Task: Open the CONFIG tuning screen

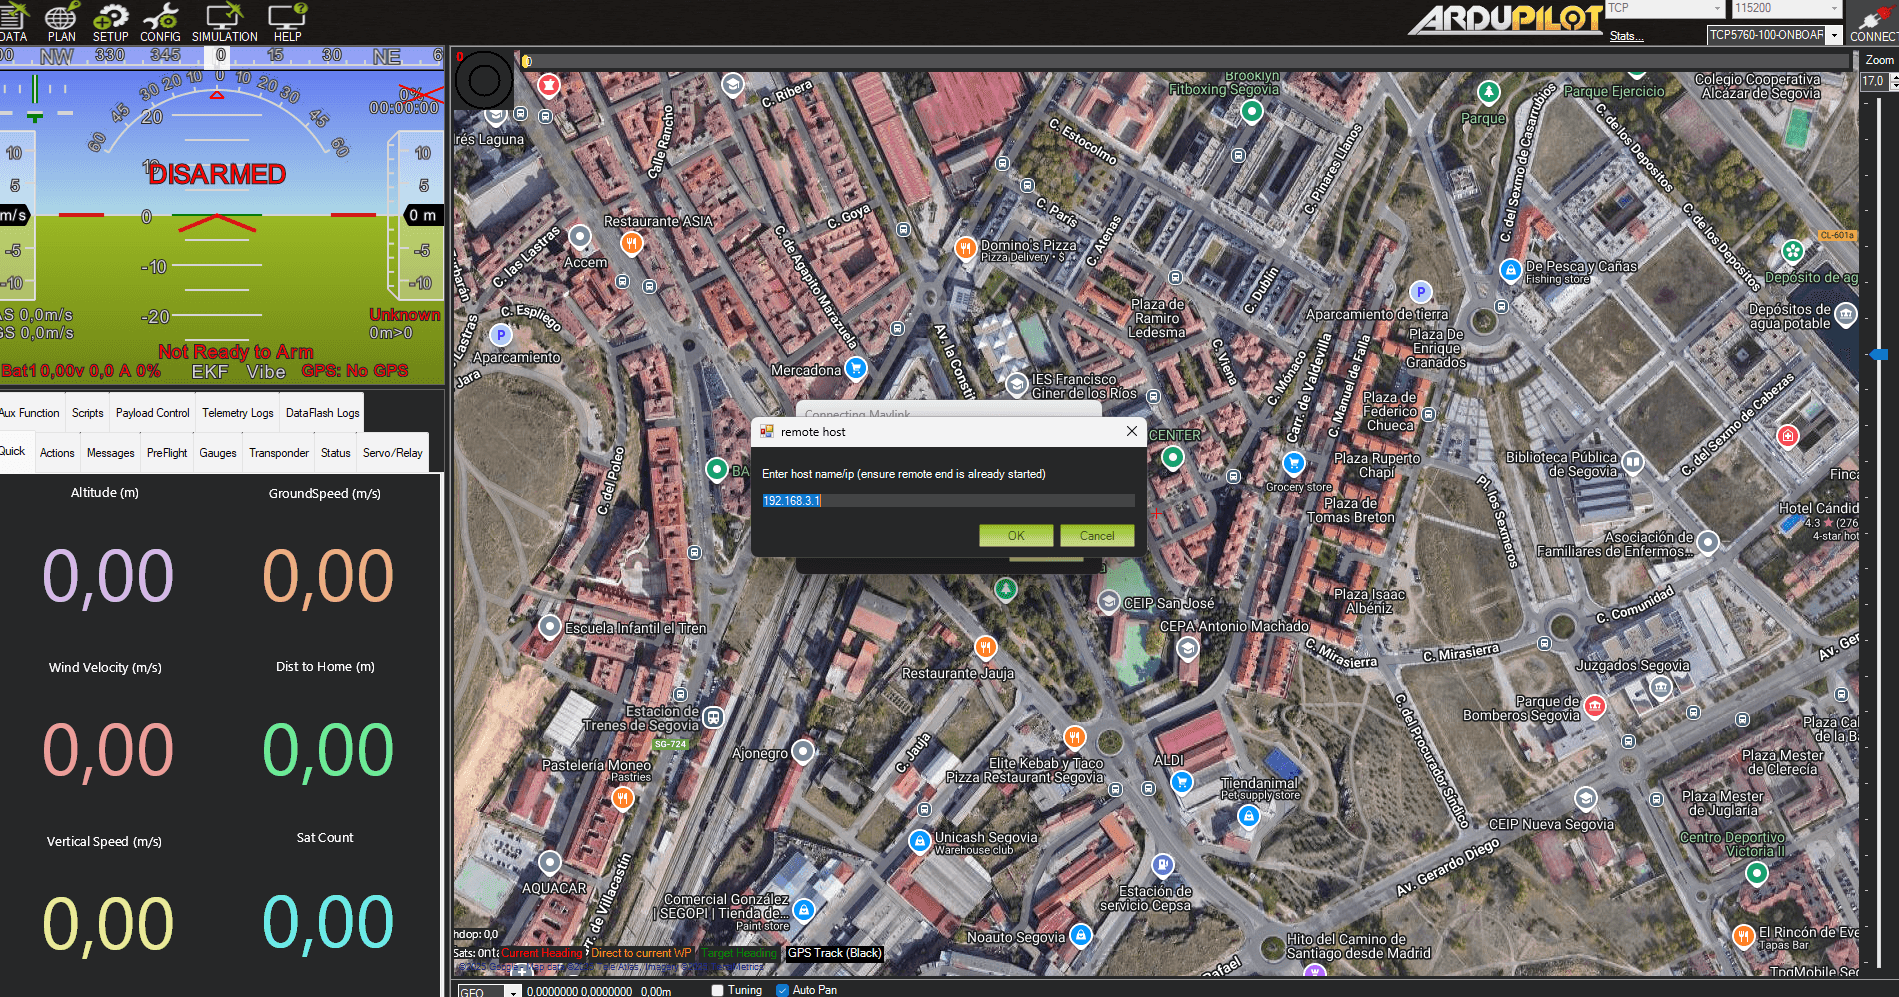Action: point(160,22)
